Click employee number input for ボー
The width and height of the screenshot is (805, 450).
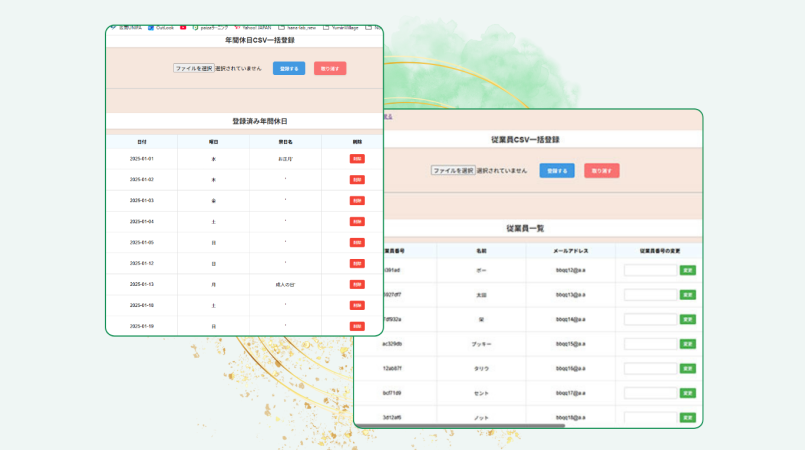tap(650, 270)
